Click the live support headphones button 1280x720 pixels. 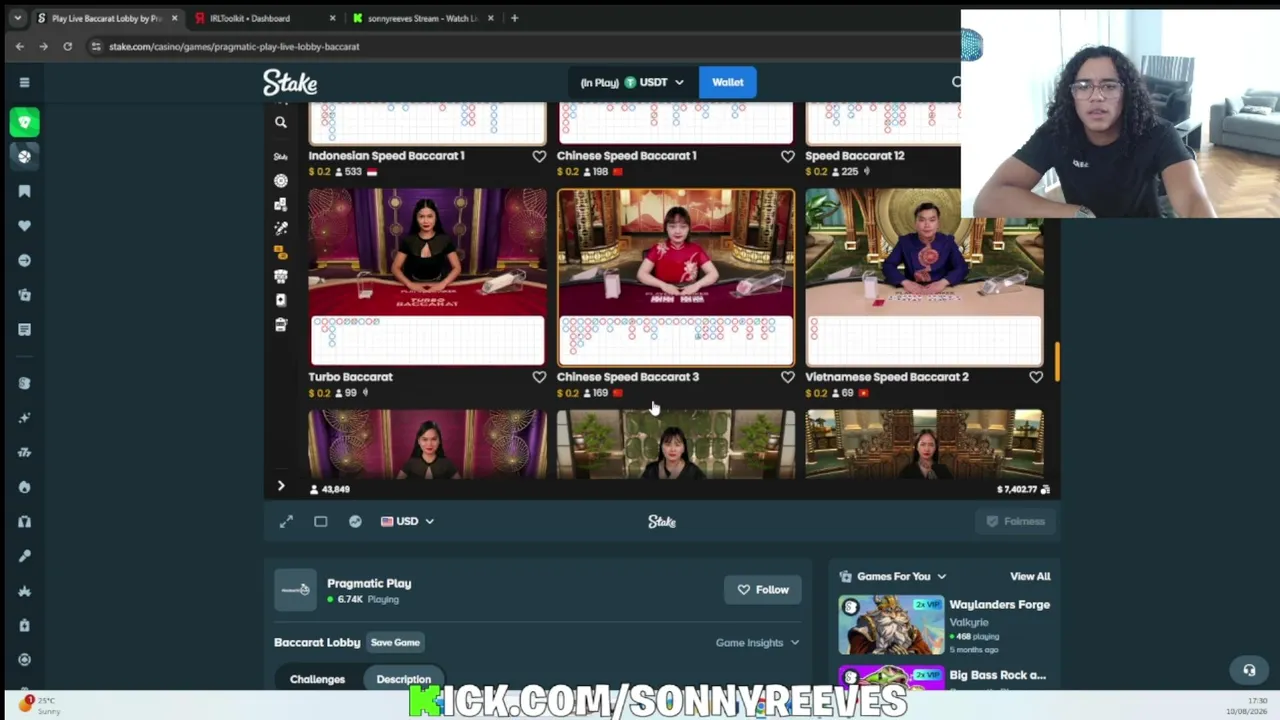1249,670
